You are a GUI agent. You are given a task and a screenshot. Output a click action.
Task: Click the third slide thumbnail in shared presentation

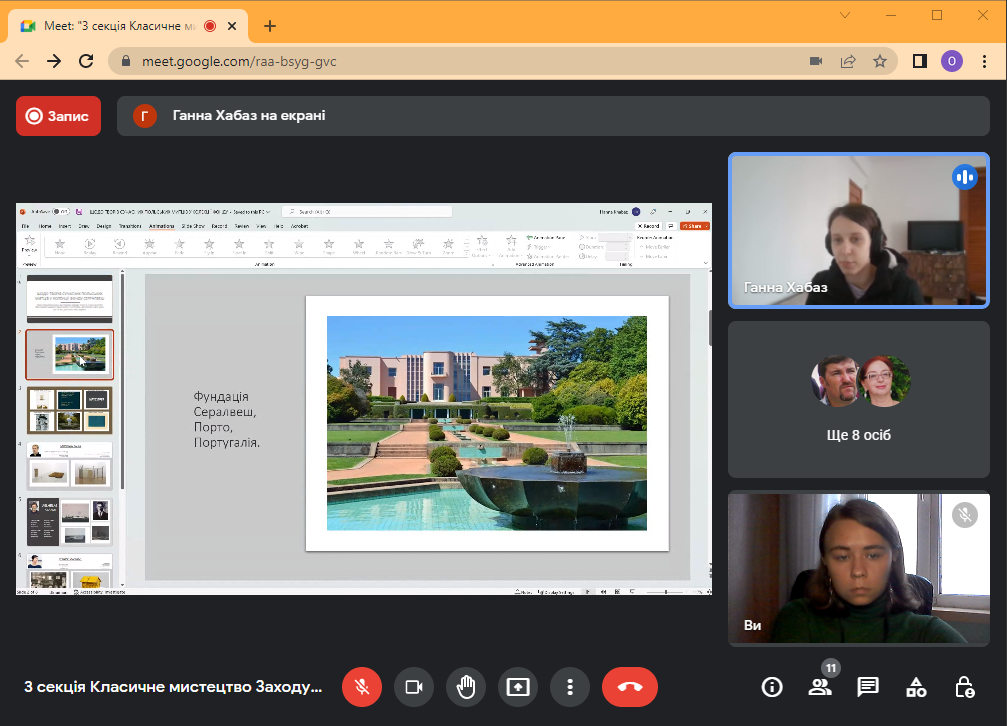click(x=69, y=410)
